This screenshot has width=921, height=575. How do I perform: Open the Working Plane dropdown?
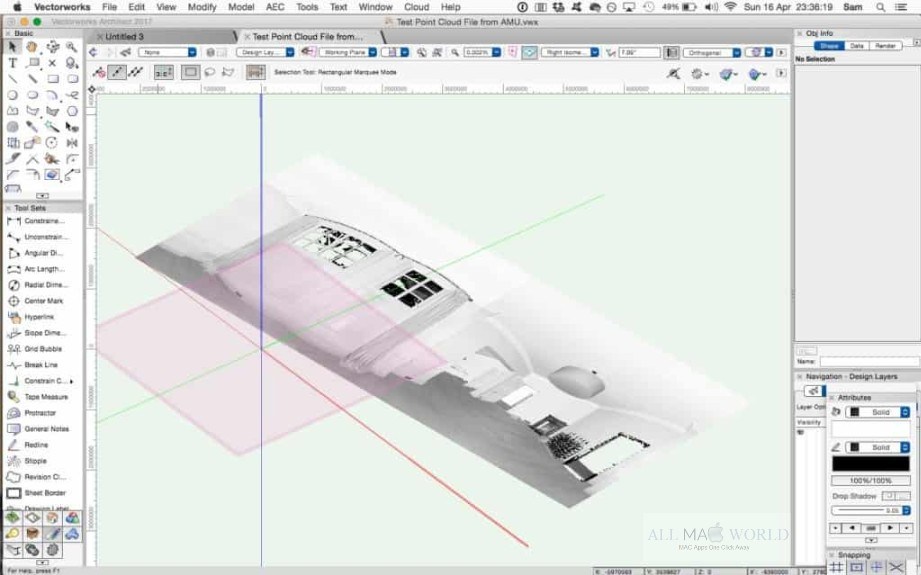(348, 52)
